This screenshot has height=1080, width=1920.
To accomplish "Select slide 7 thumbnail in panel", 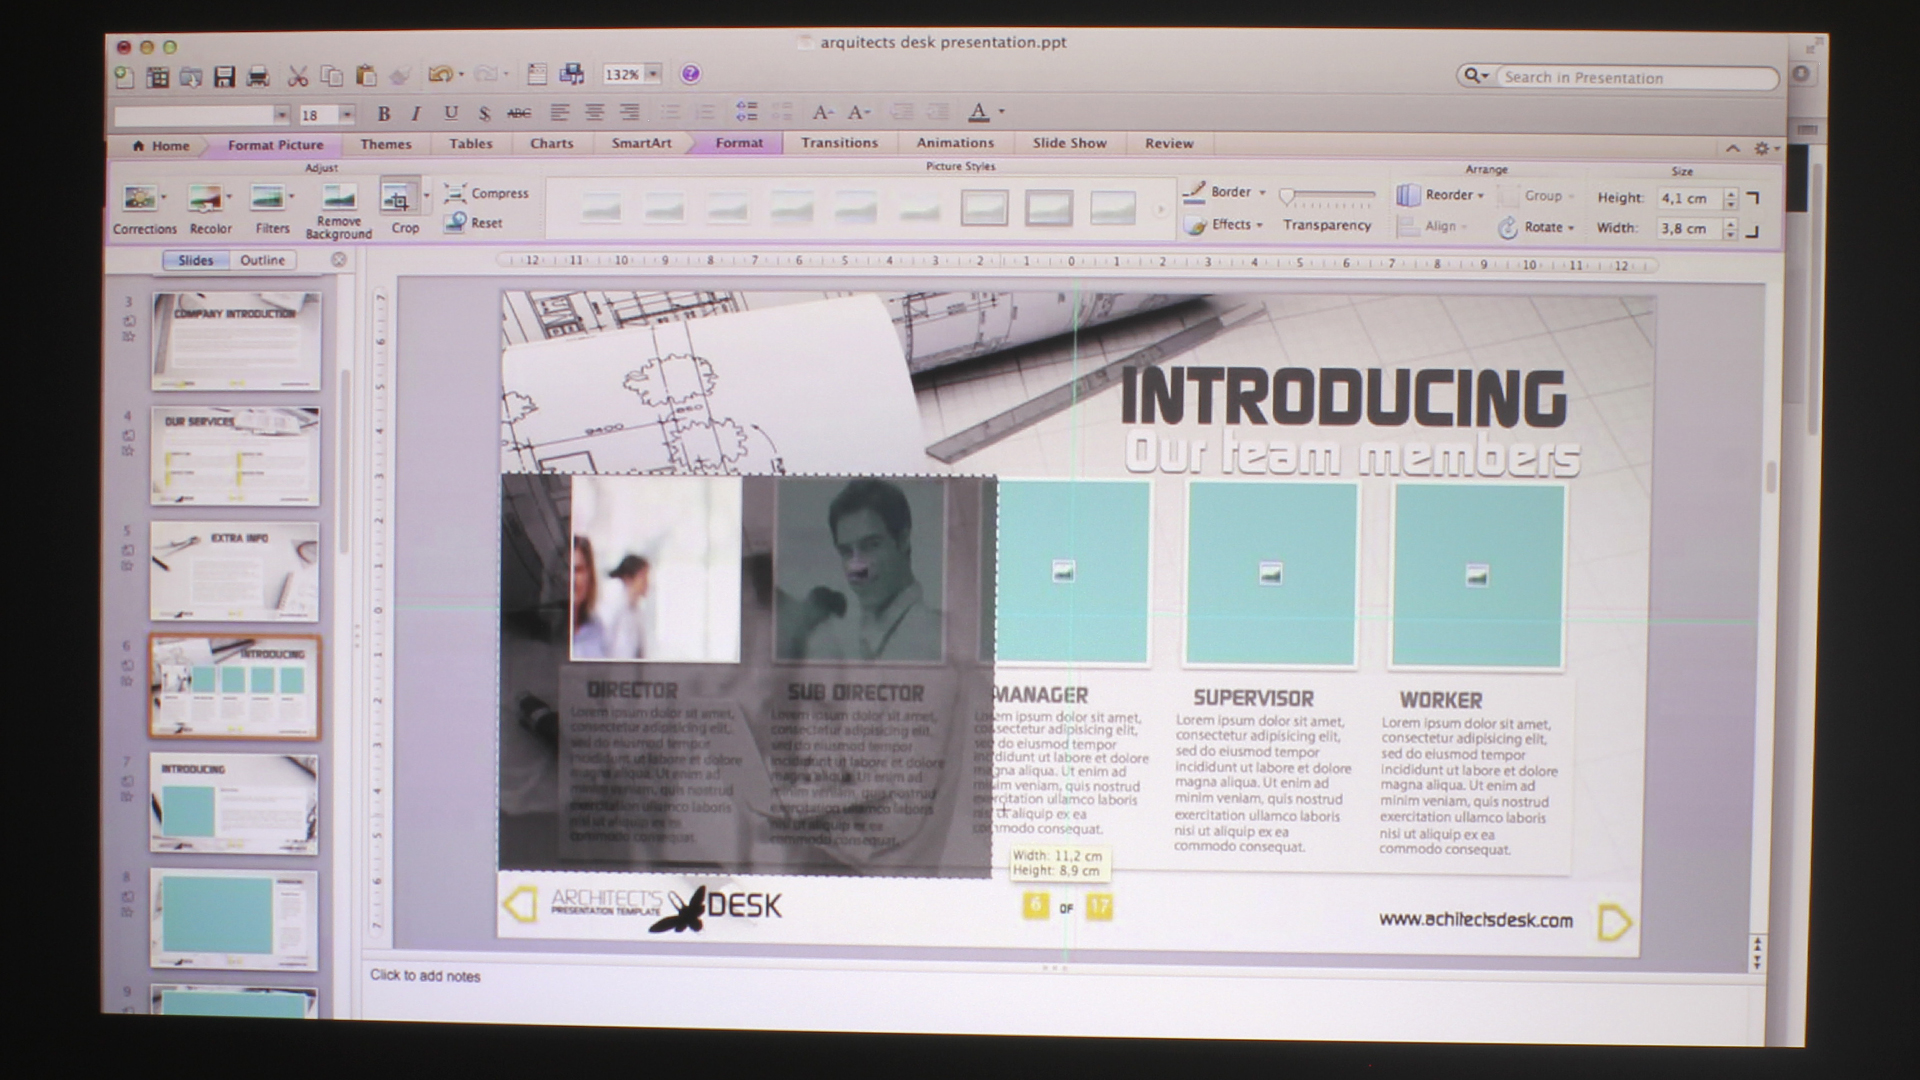I will click(x=234, y=804).
